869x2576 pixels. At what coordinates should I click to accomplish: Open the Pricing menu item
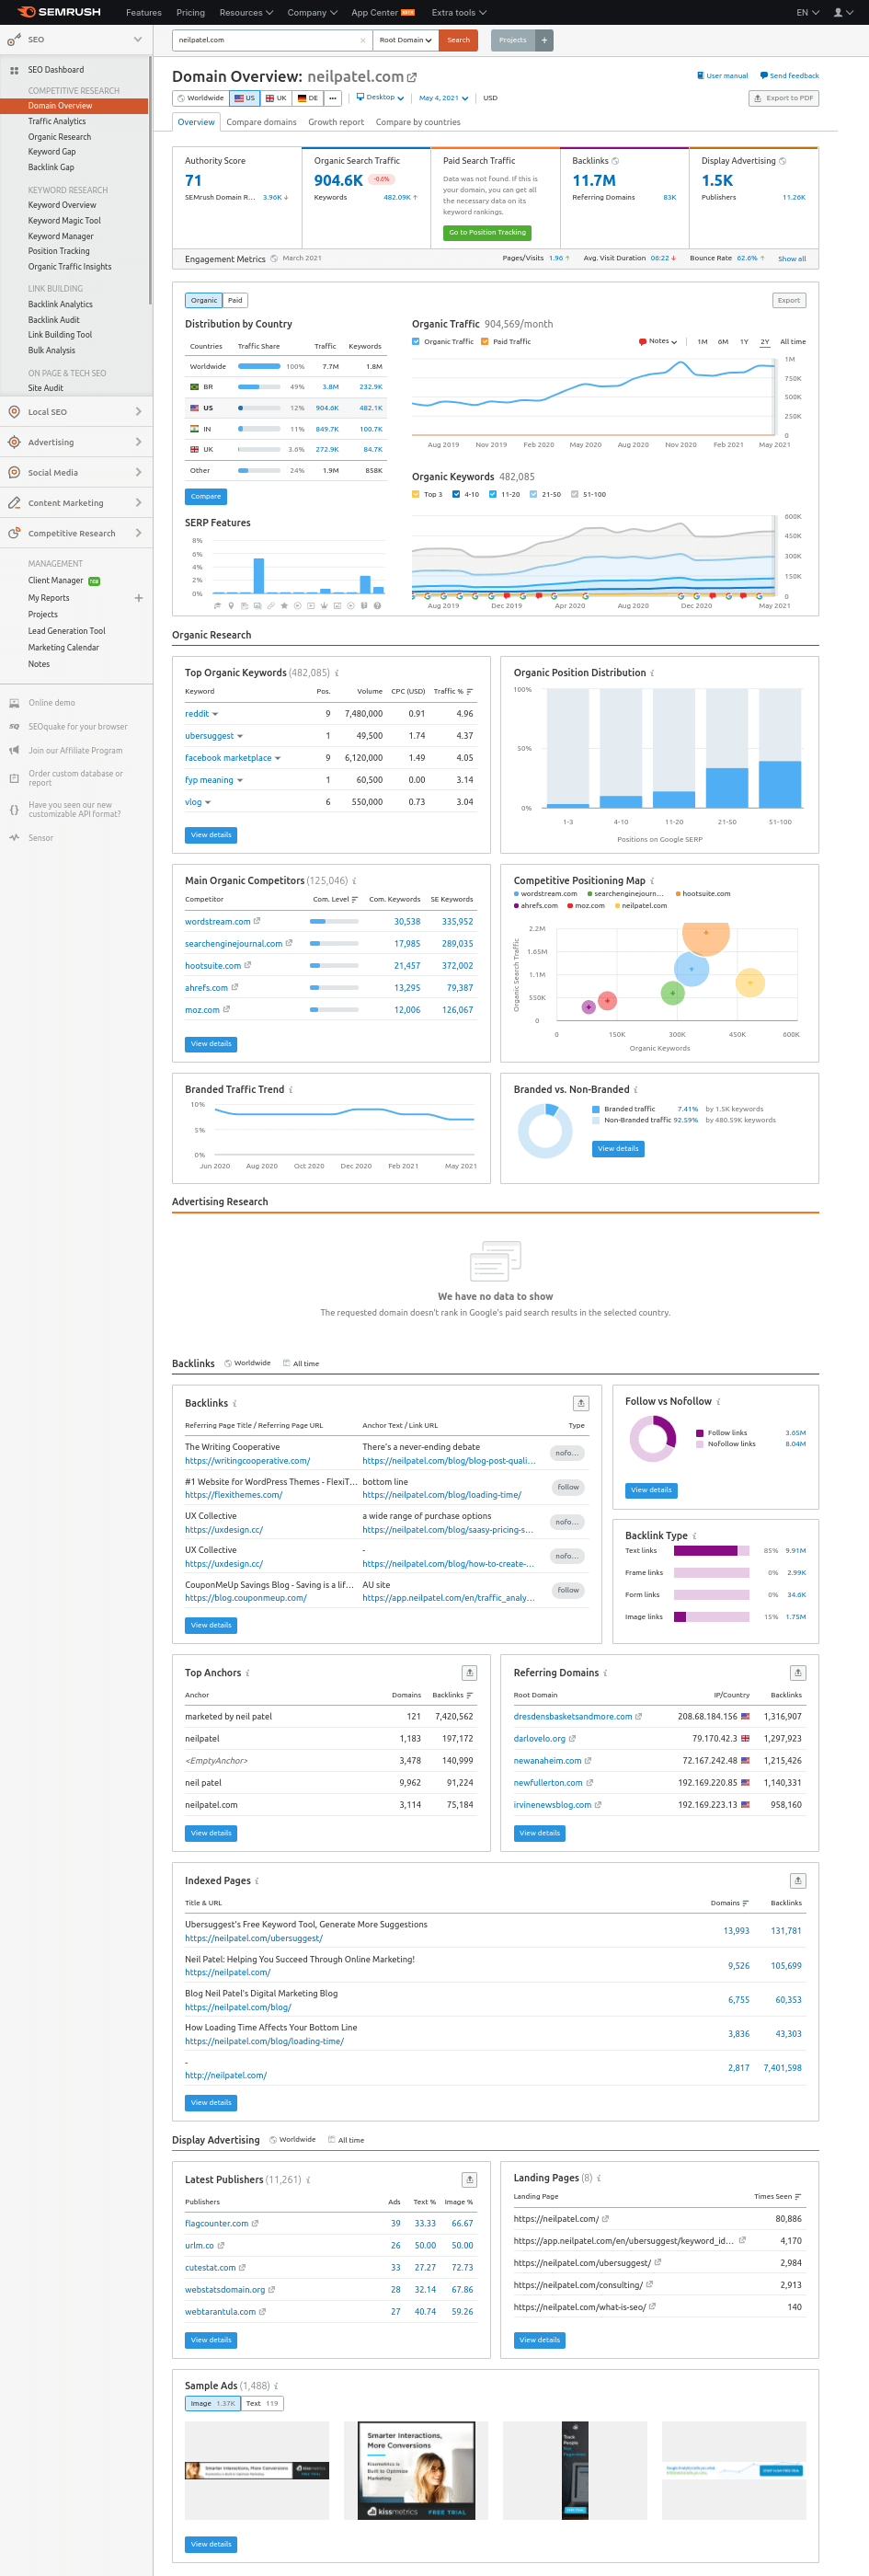coord(190,12)
